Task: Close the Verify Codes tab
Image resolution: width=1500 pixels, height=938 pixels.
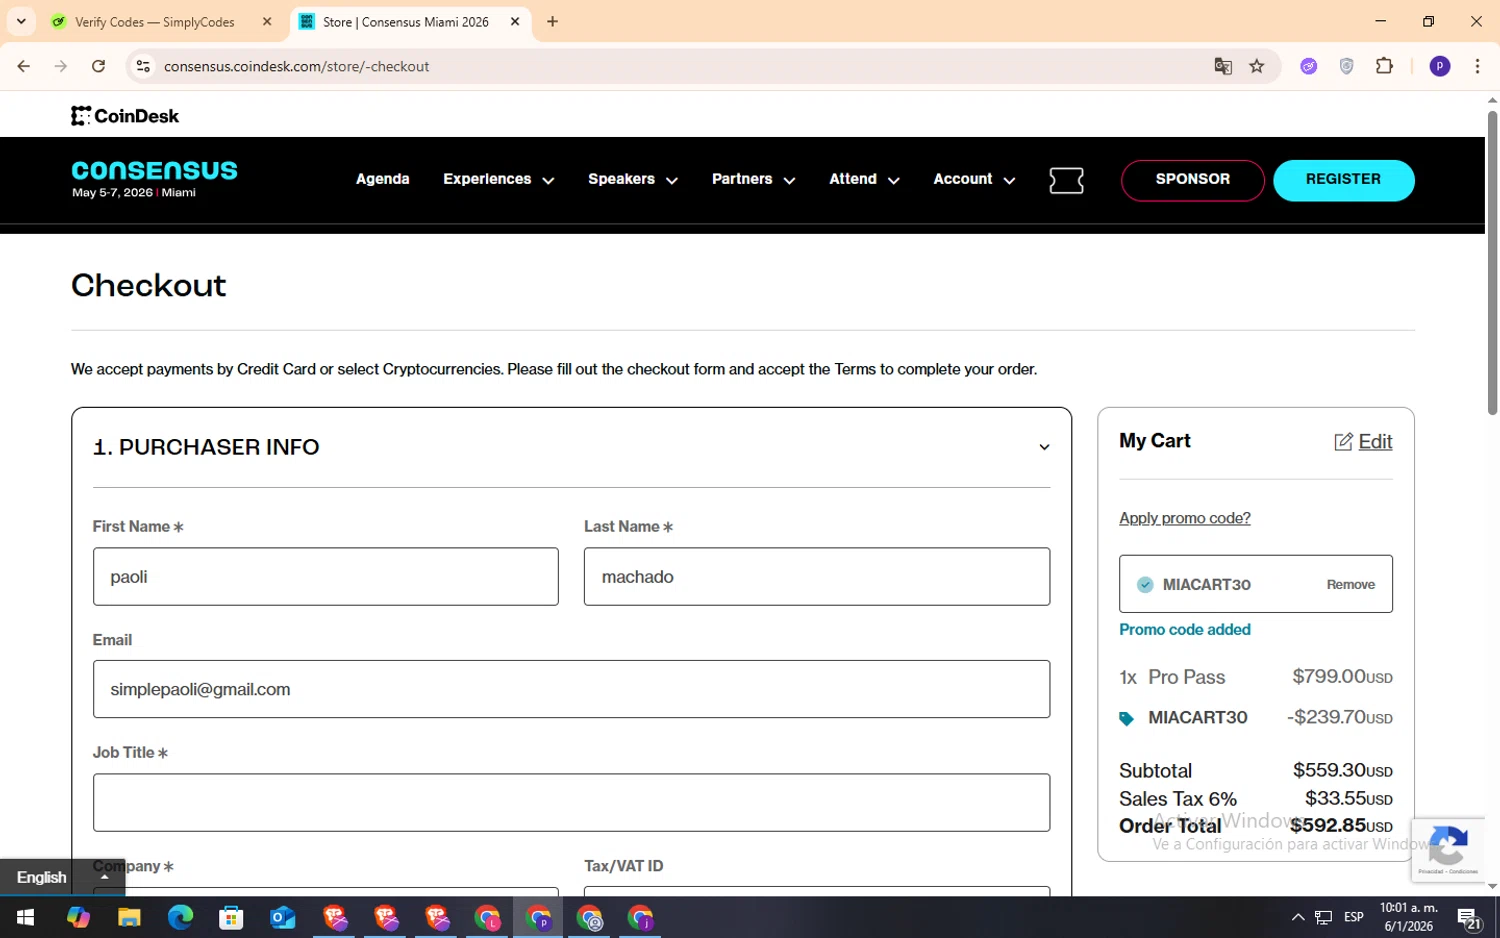Action: (267, 21)
